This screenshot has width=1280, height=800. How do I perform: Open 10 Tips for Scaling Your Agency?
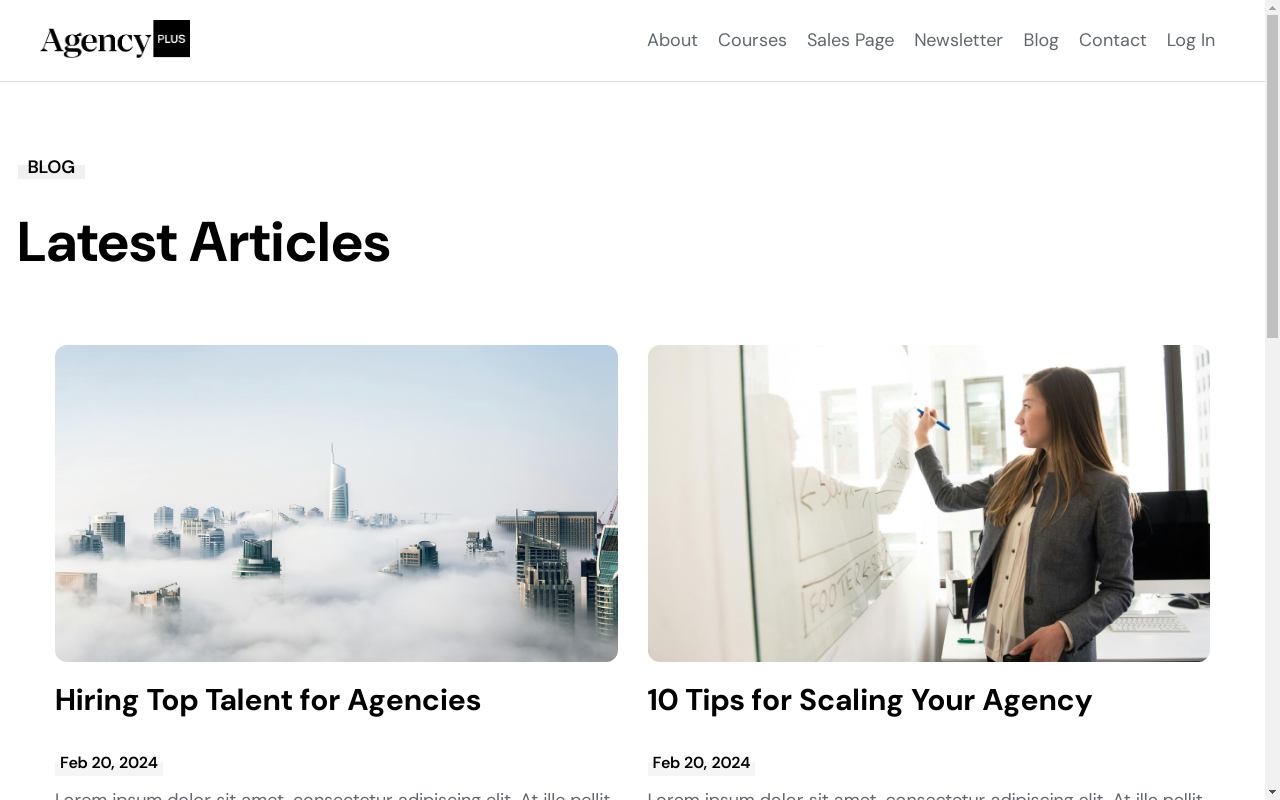870,700
